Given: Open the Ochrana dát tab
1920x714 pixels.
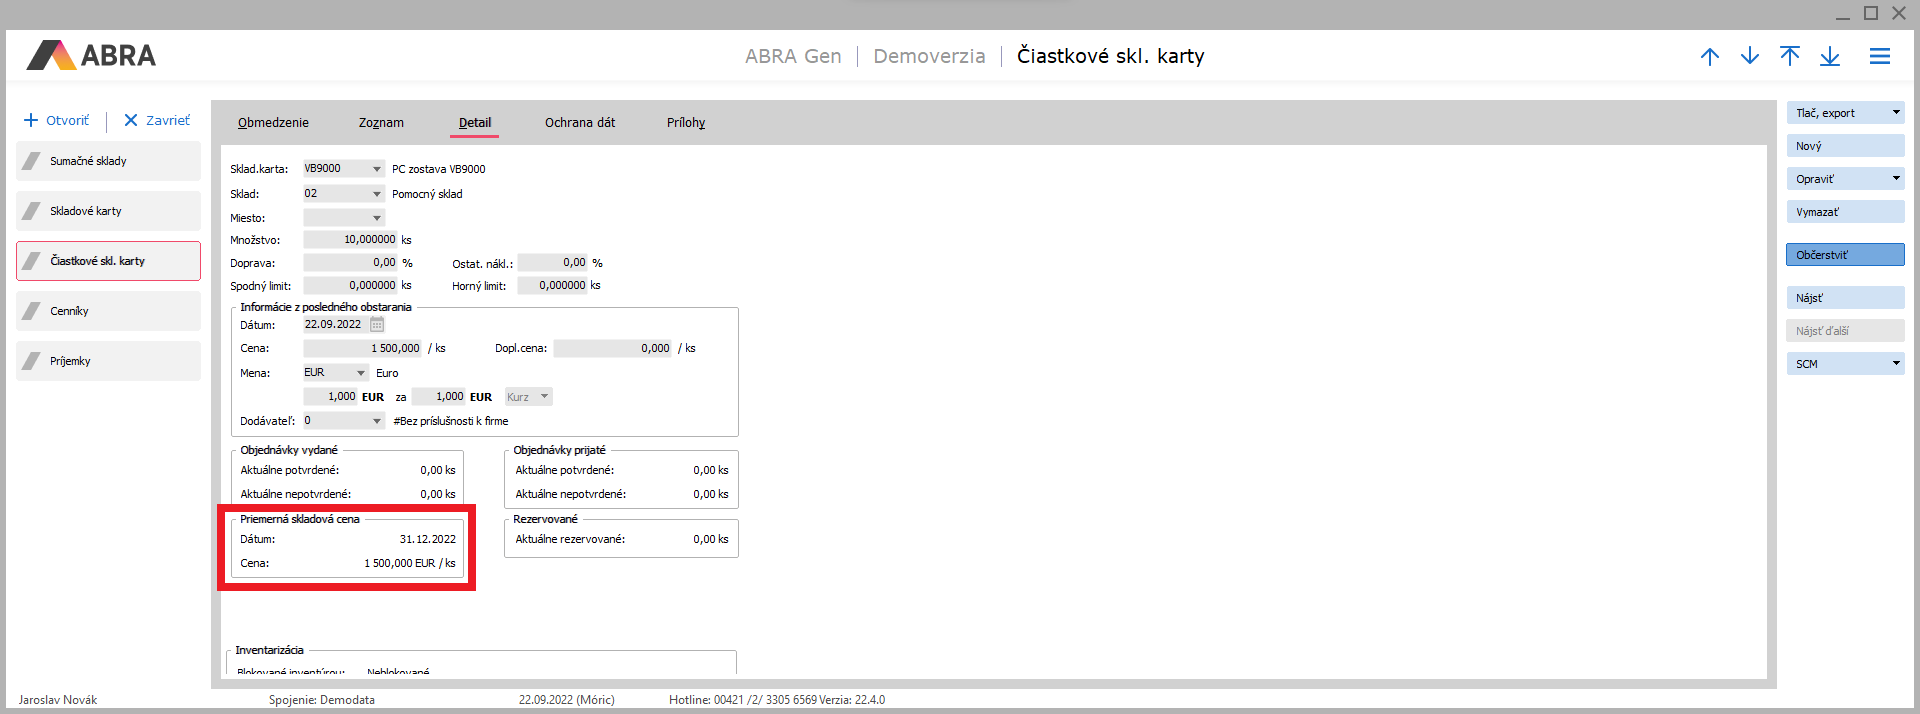Looking at the screenshot, I should [x=579, y=123].
